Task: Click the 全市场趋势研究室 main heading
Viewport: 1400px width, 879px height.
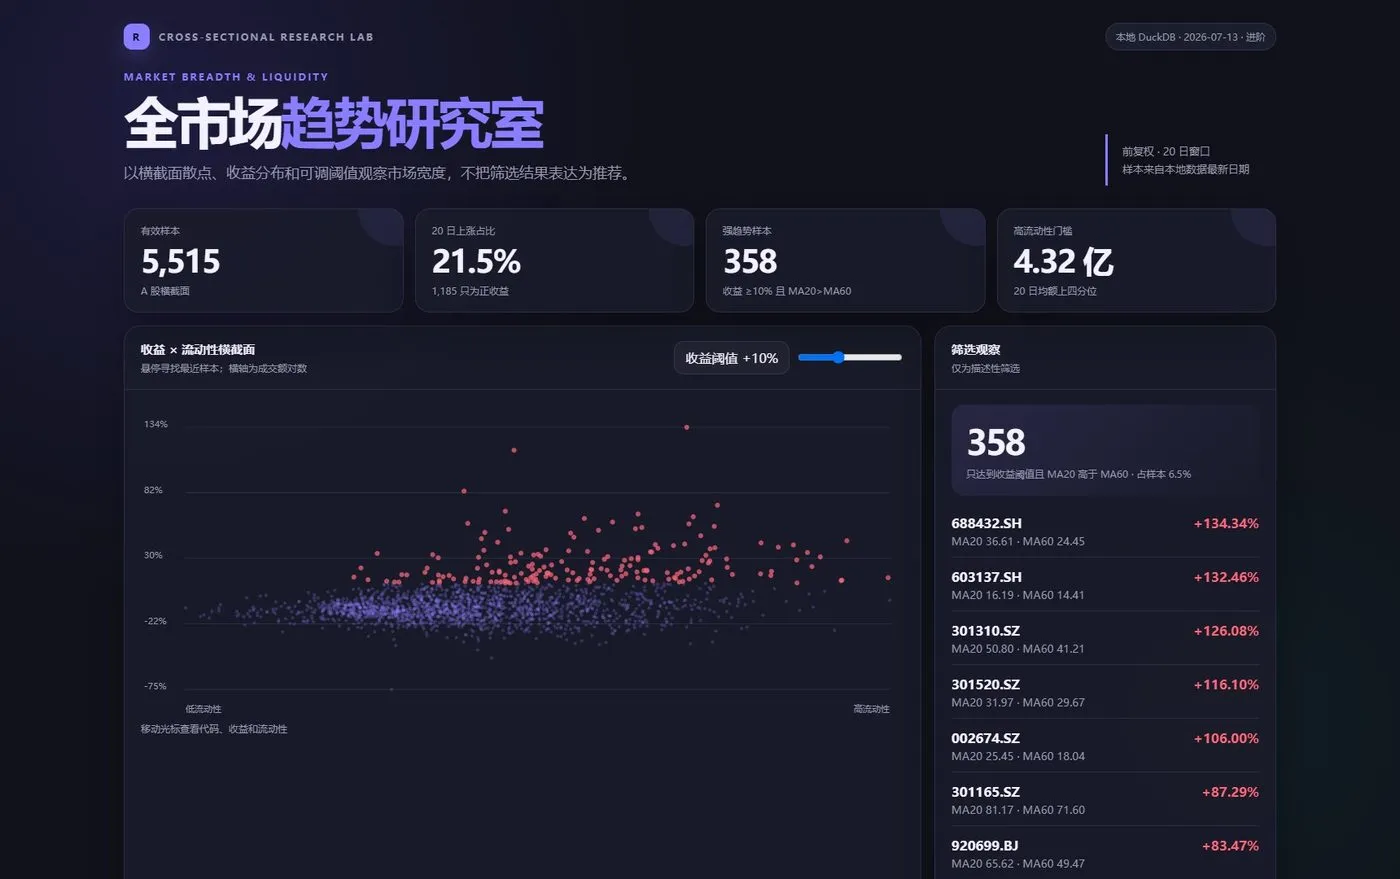Action: click(x=334, y=123)
